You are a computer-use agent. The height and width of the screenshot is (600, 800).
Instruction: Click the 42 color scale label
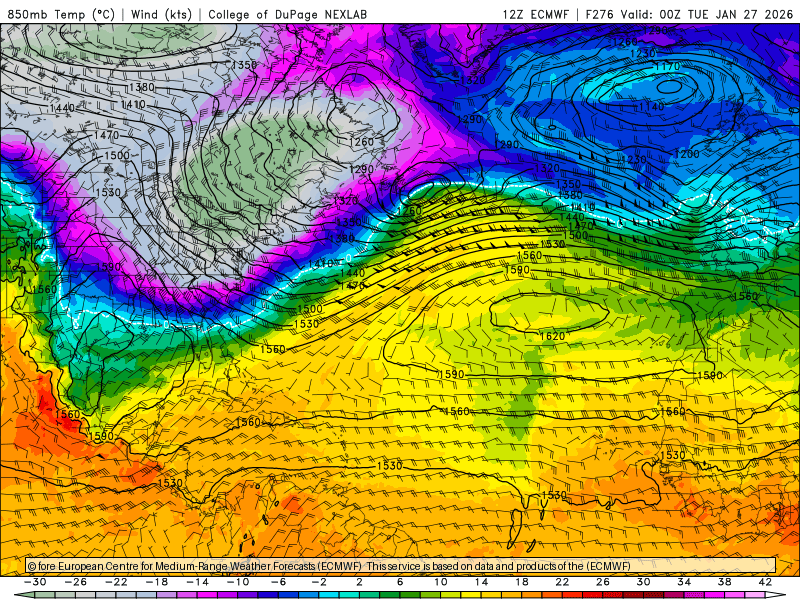(x=765, y=582)
